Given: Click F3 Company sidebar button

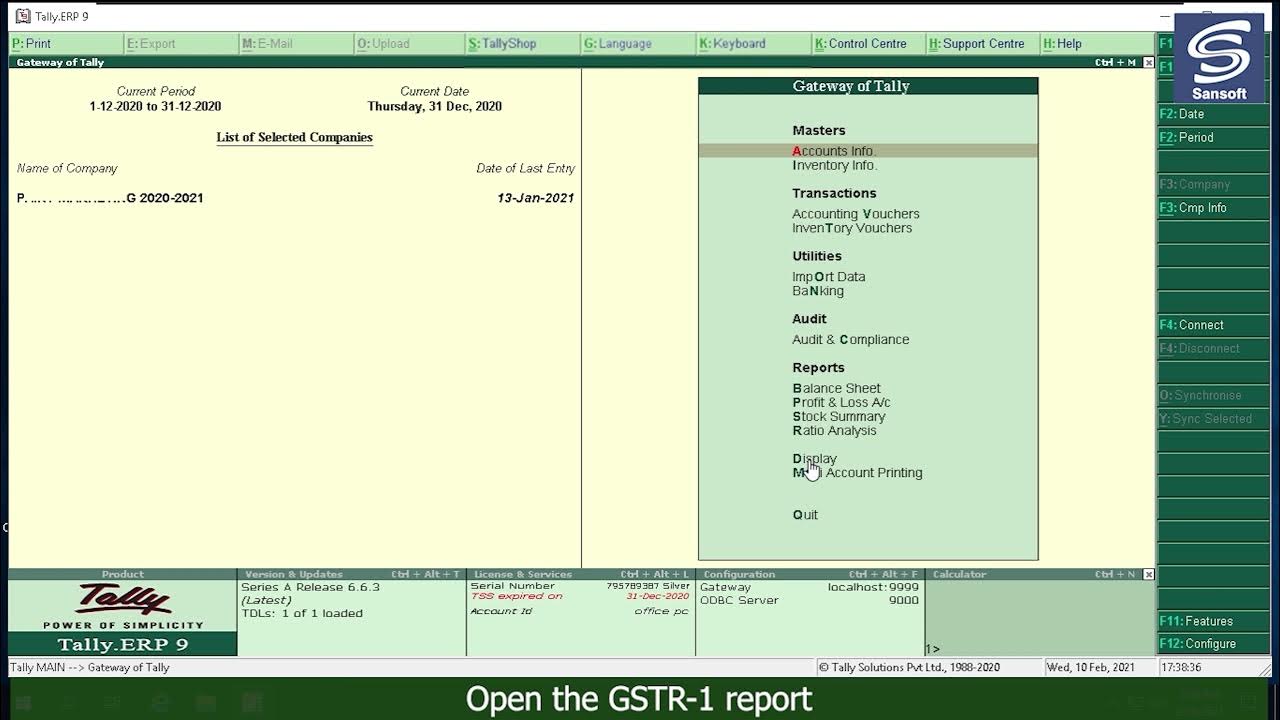Looking at the screenshot, I should pos(1213,184).
